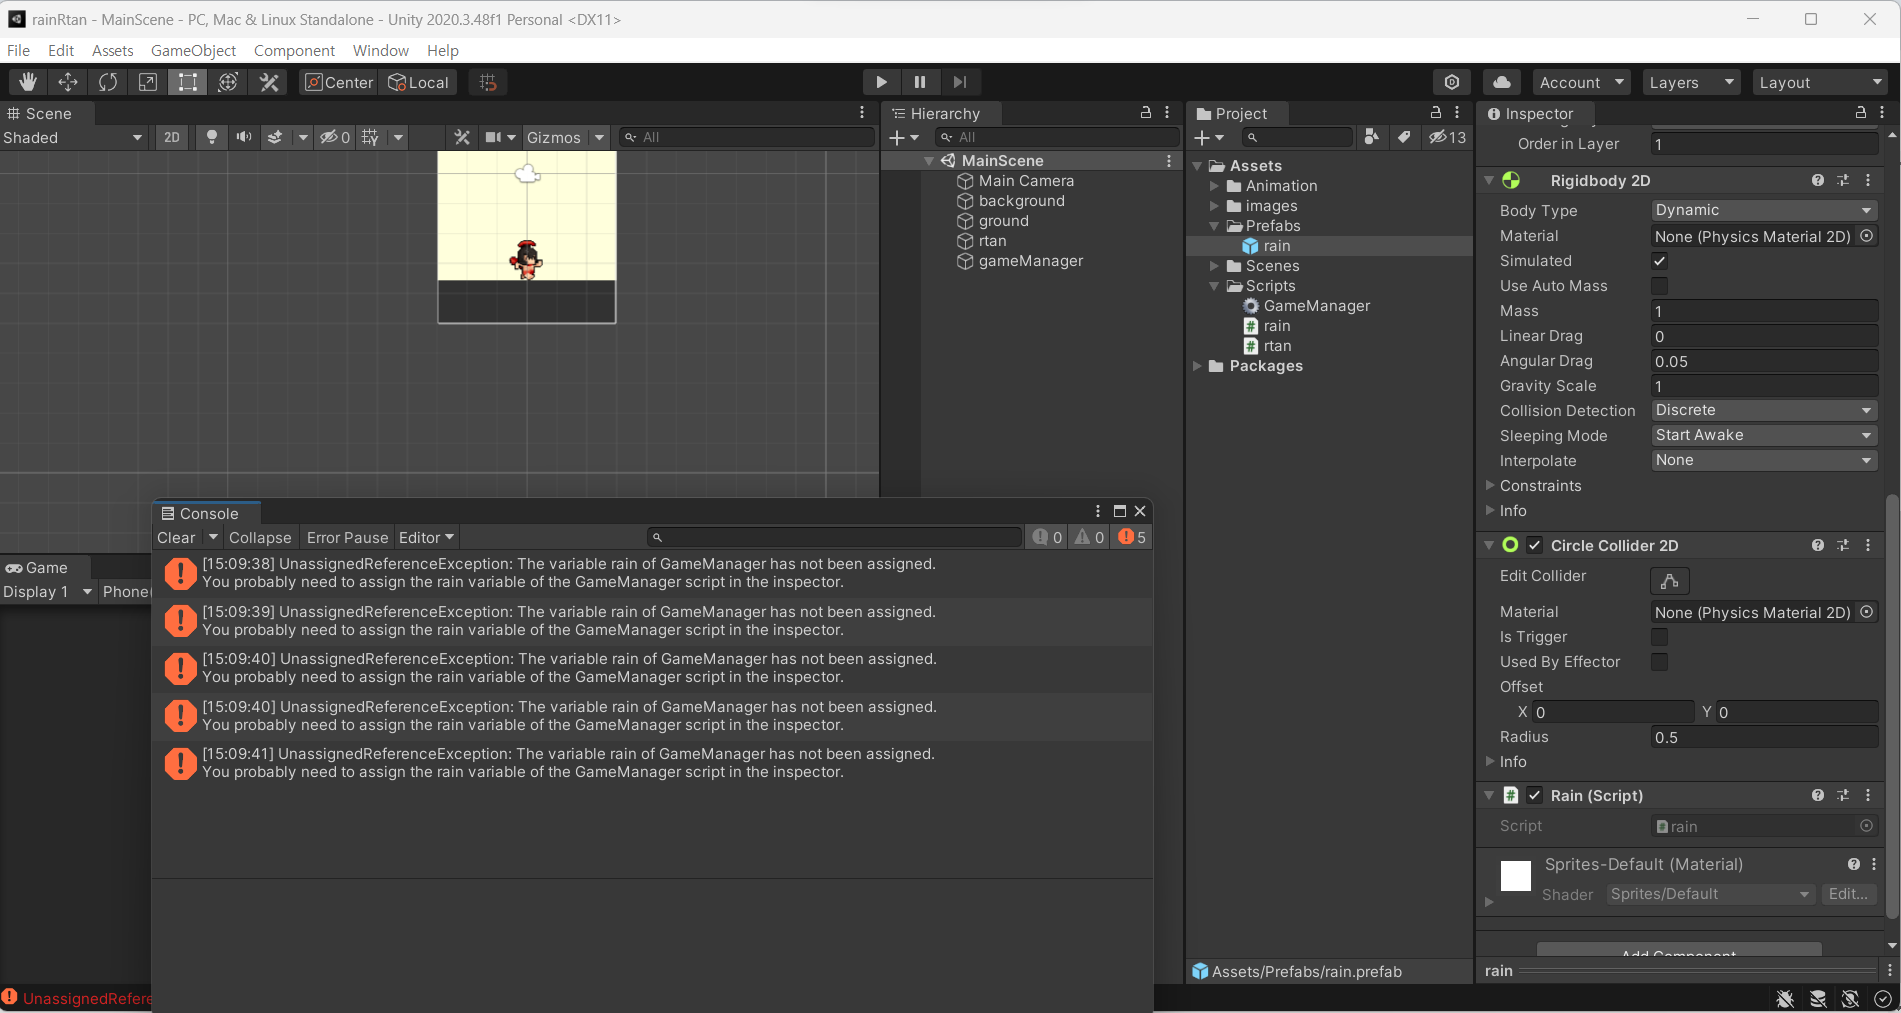Screen dimensions: 1901x1013
Task: Select the Rect tool
Action: (x=188, y=82)
